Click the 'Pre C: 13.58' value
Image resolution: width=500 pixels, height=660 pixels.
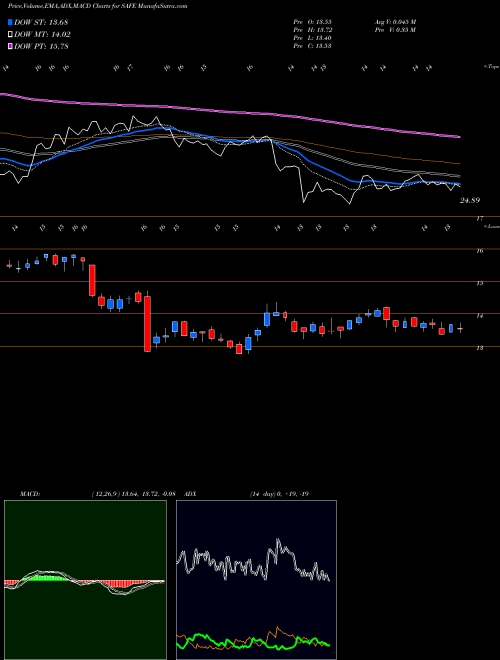click(313, 46)
